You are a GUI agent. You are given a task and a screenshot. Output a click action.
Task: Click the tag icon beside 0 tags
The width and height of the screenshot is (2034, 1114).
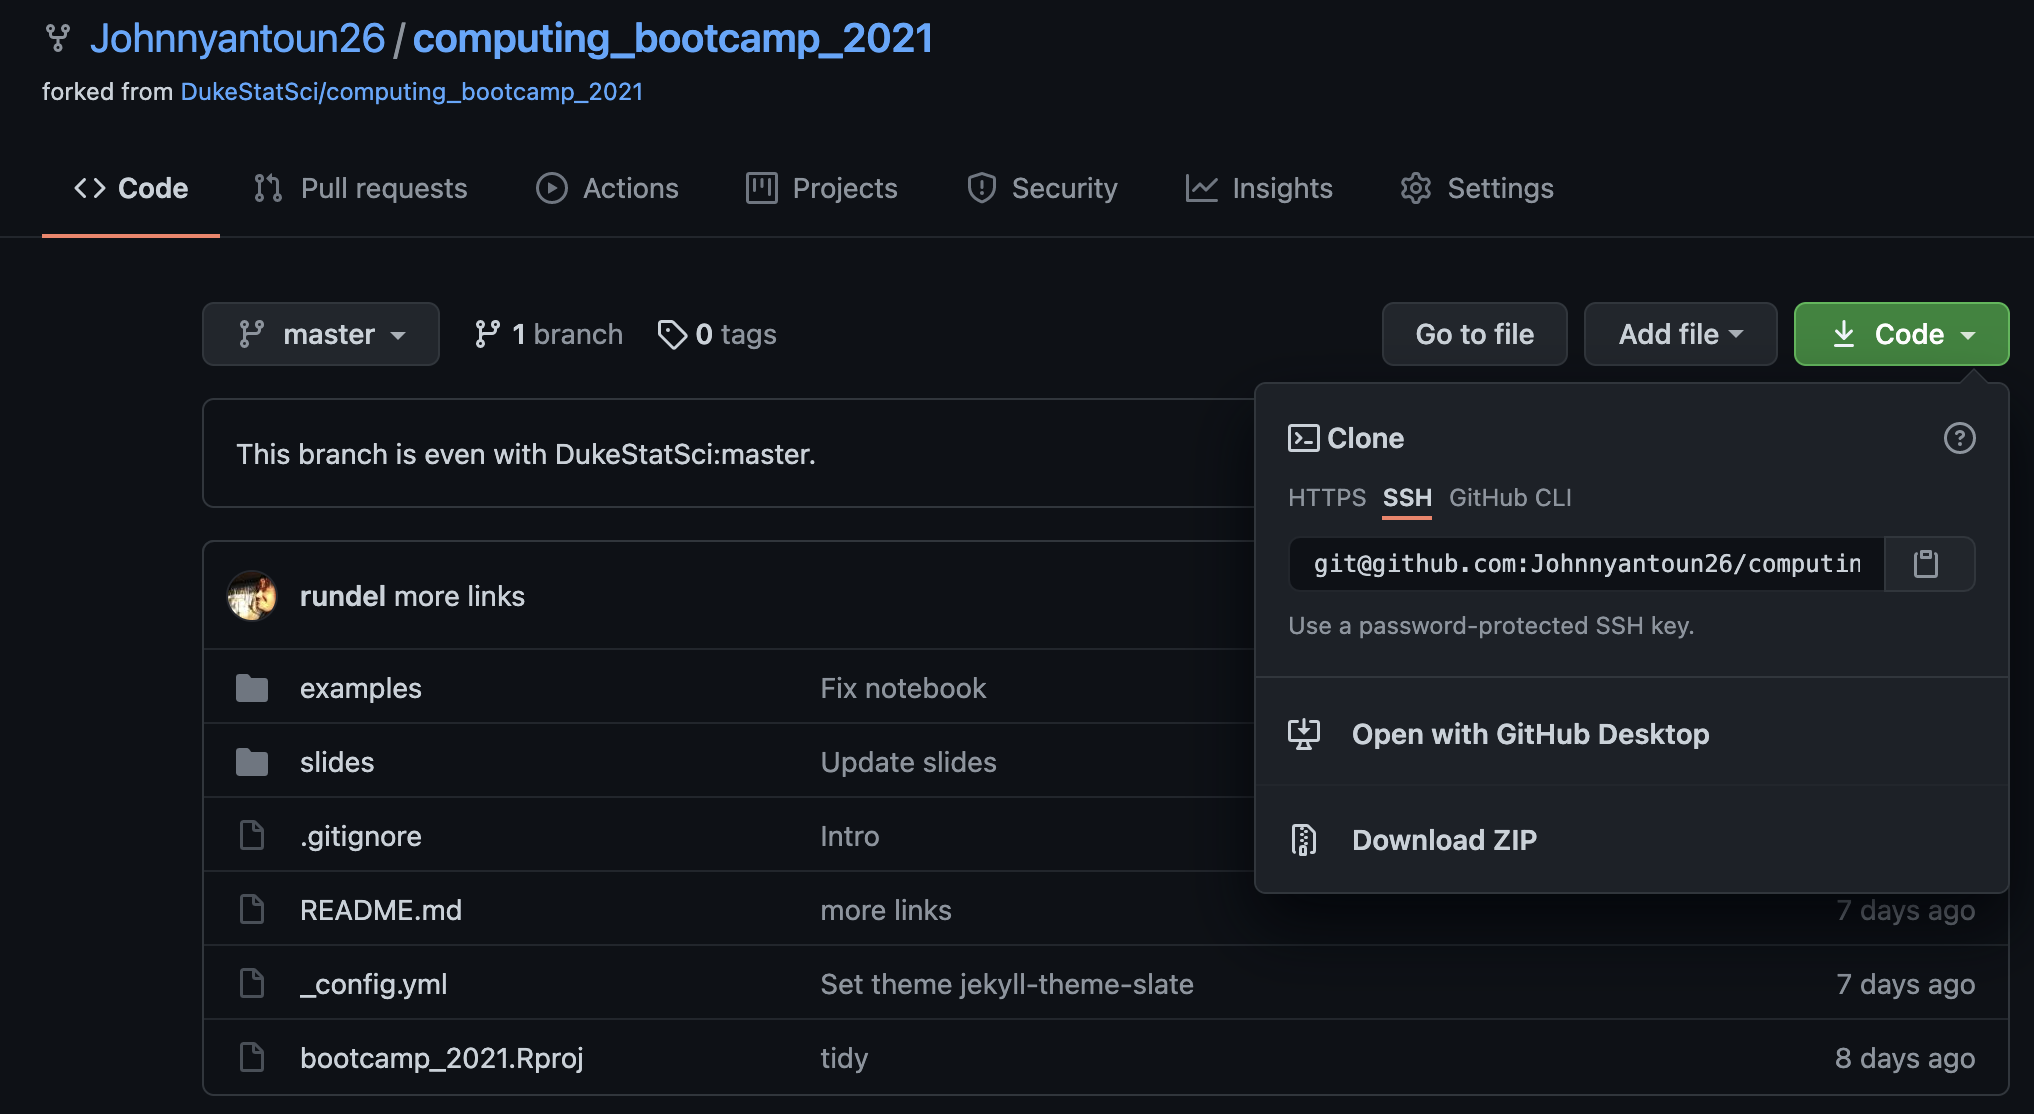671,334
